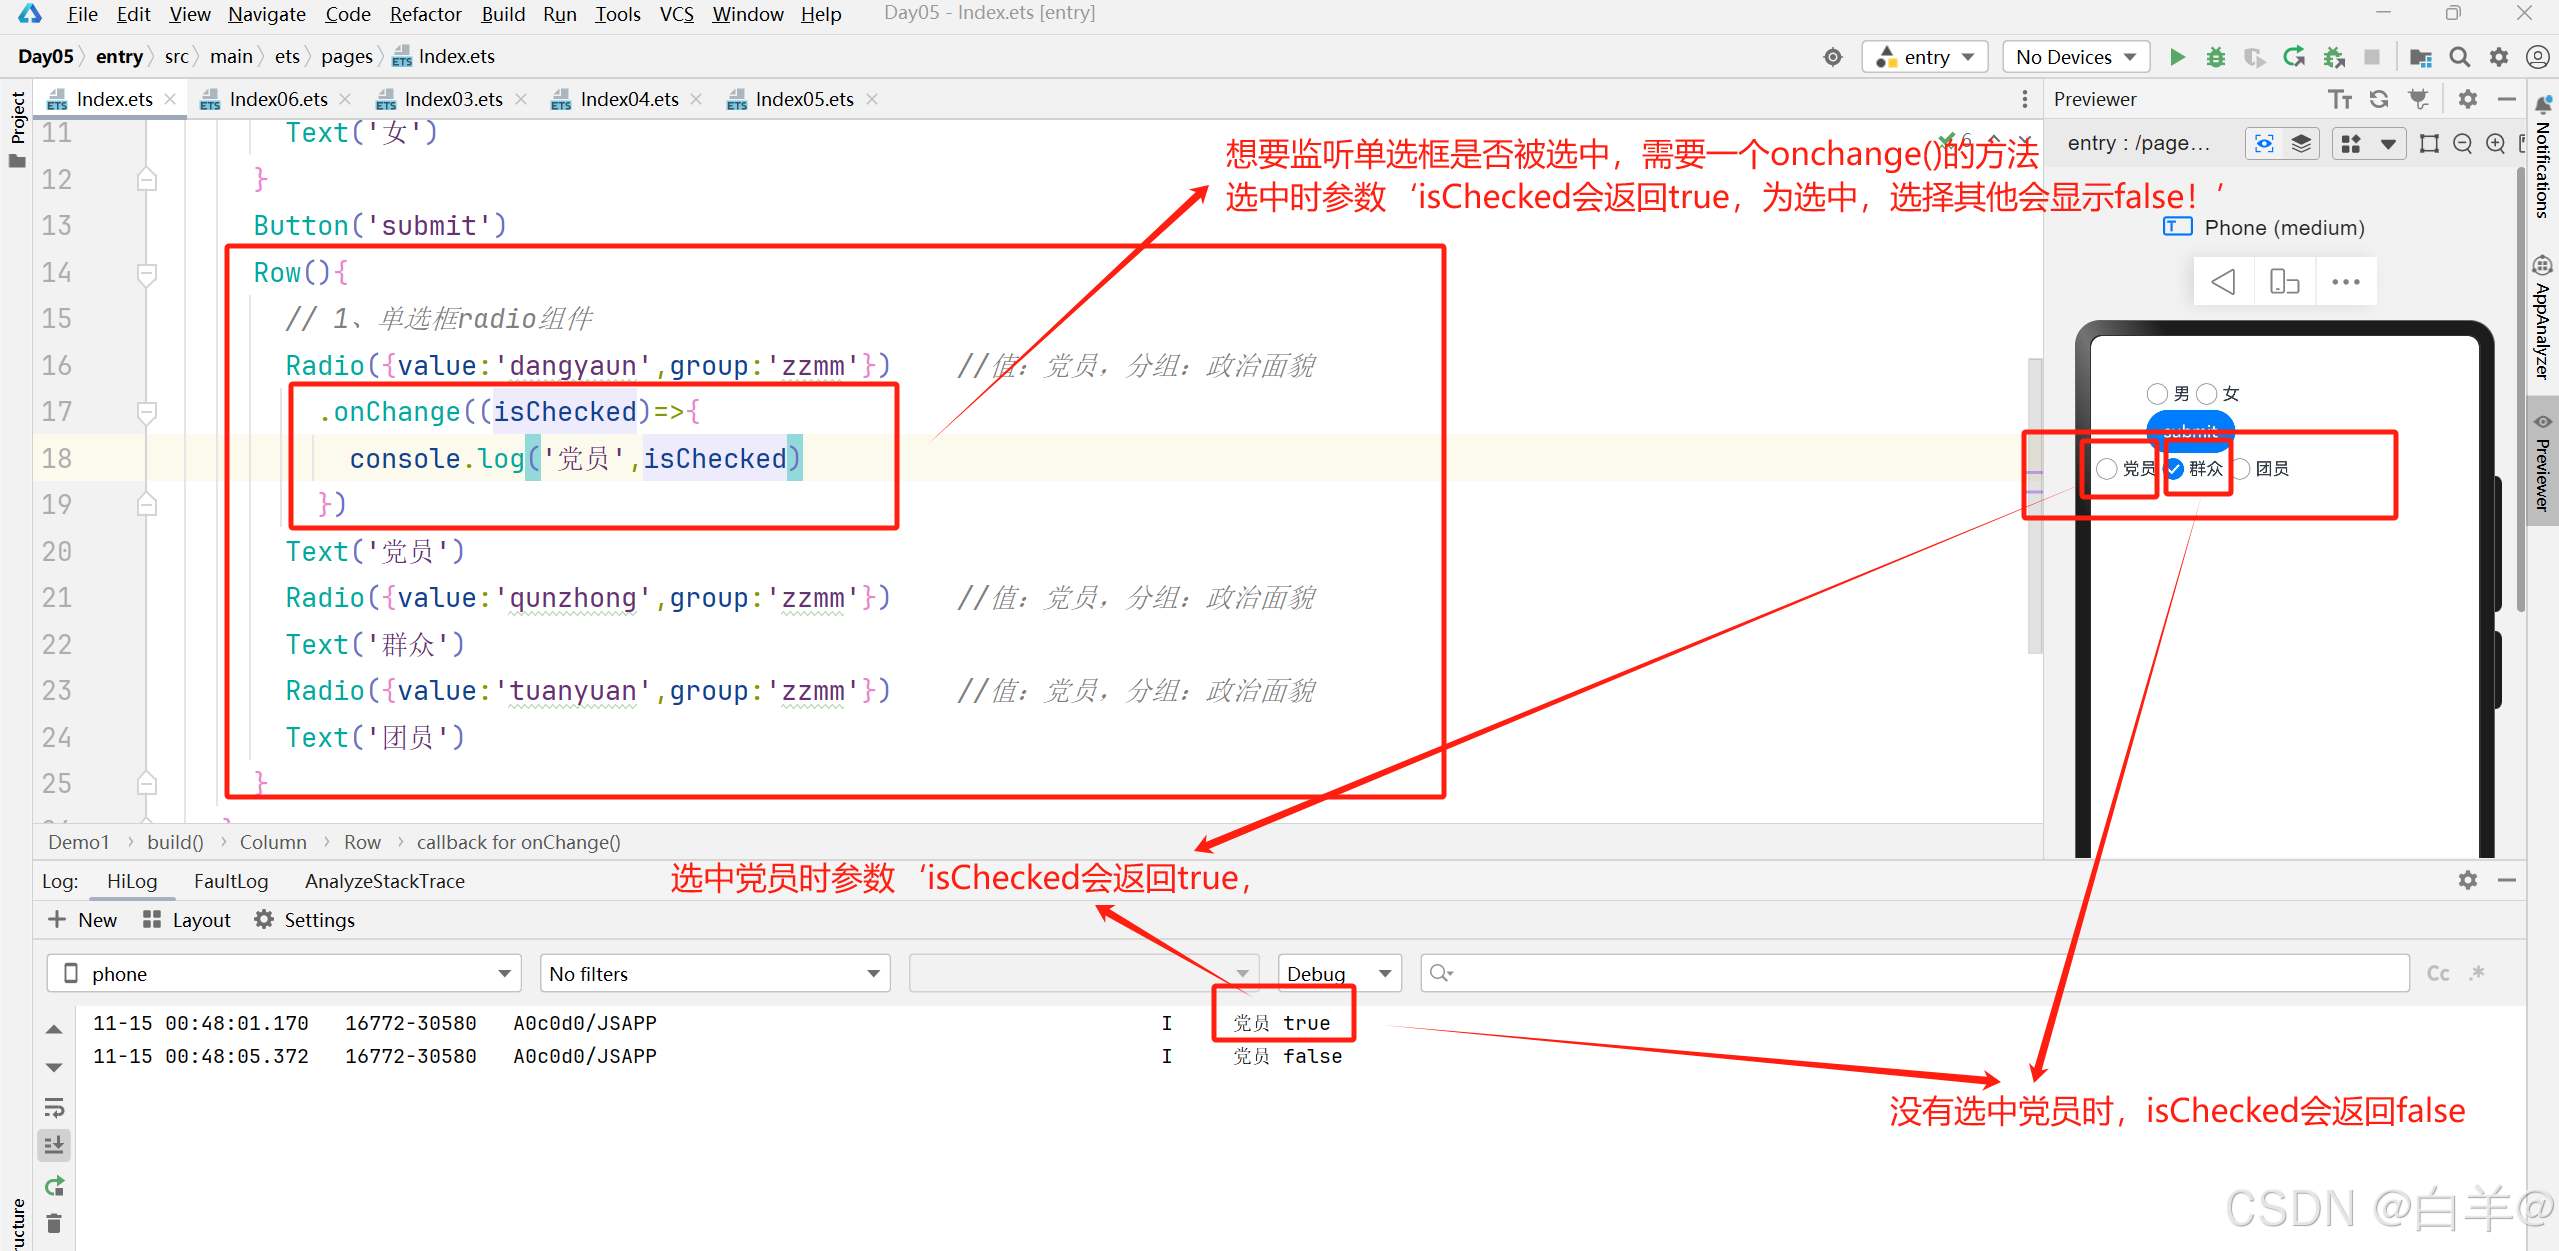Select the 女 radio button in preview
Viewport: 2559px width, 1251px height.
coord(2207,393)
